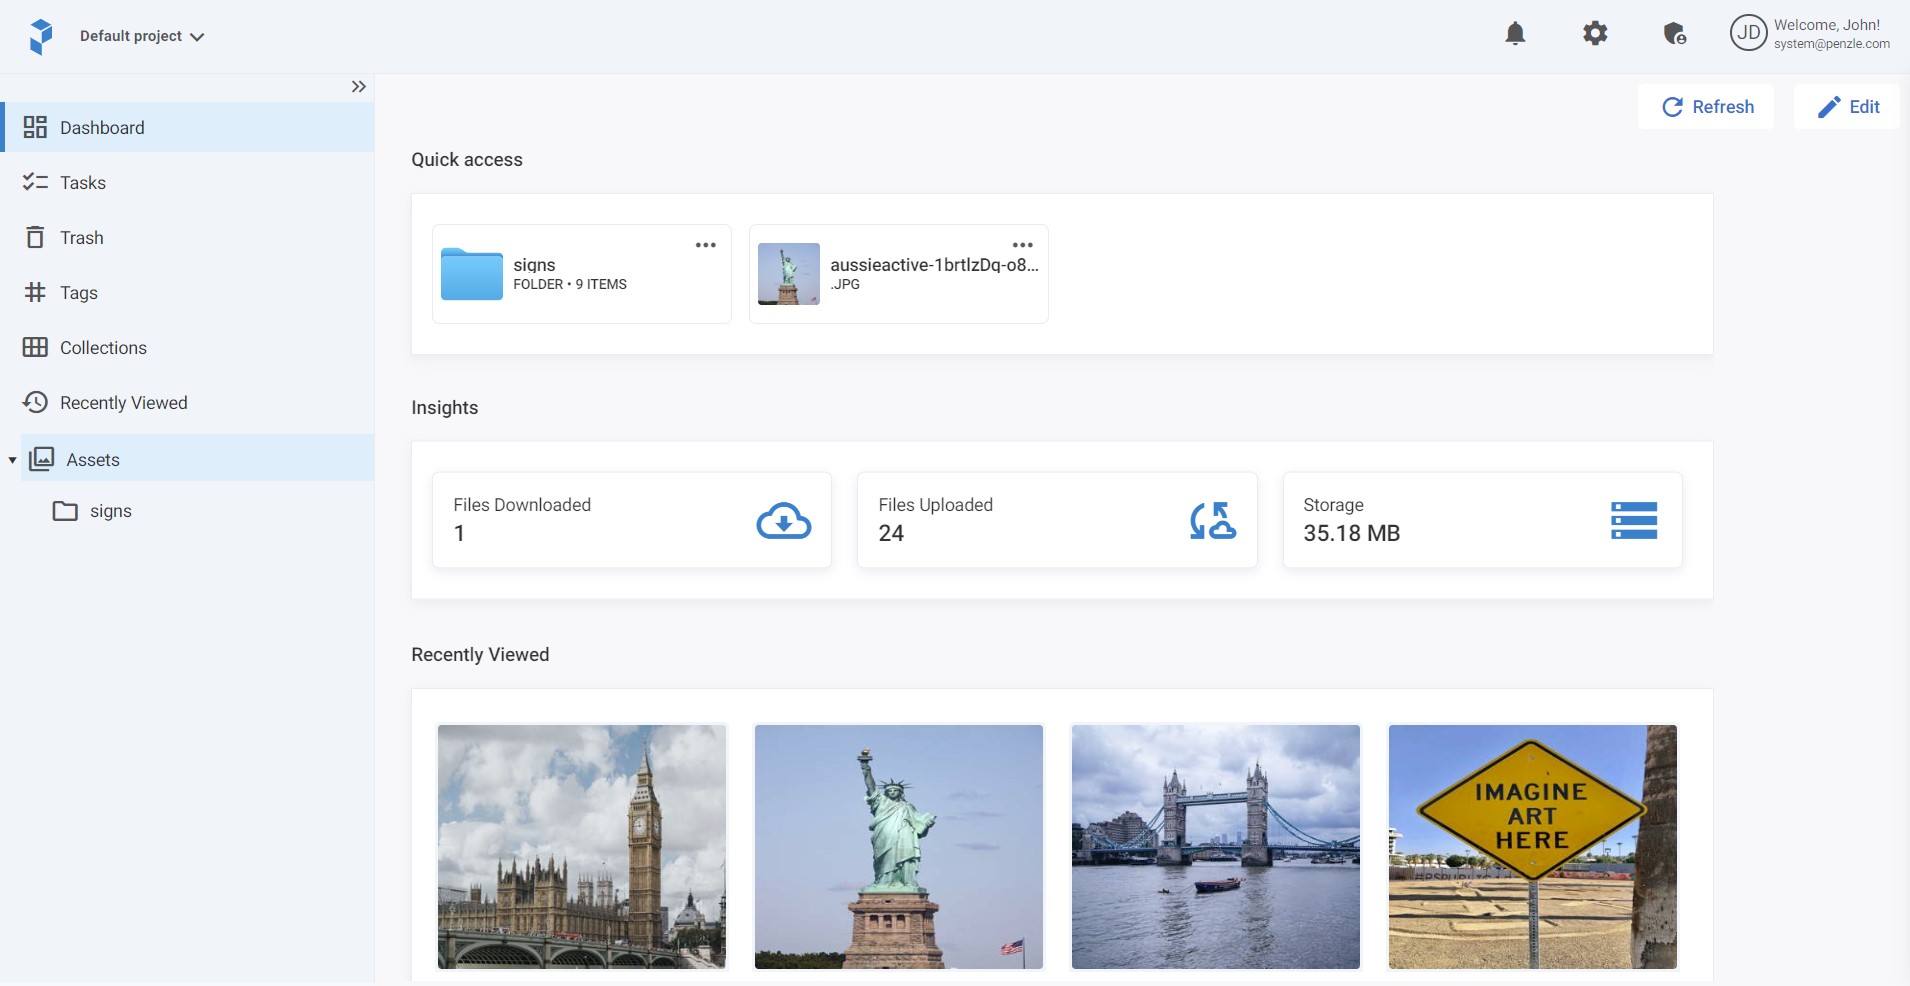Click the Files Uploaded upload icon
1910x986 pixels.
[x=1212, y=520]
